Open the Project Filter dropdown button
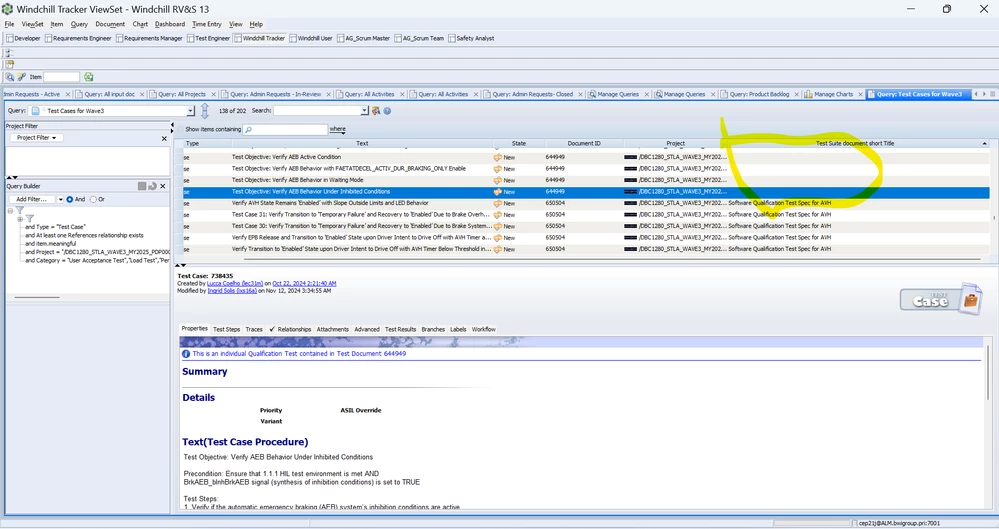 36,138
